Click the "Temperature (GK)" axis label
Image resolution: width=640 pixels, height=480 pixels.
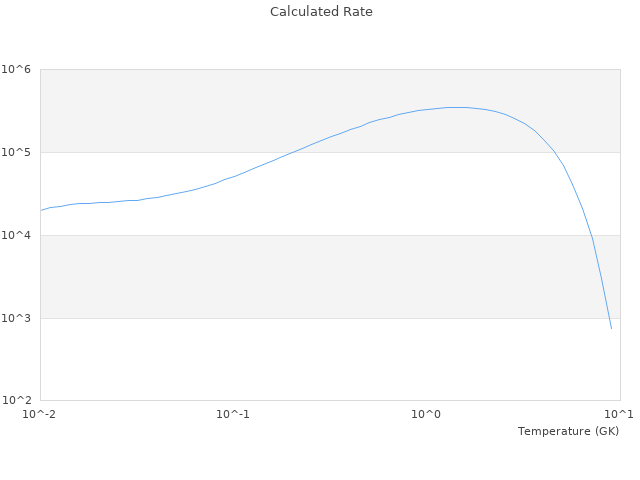coord(568,431)
